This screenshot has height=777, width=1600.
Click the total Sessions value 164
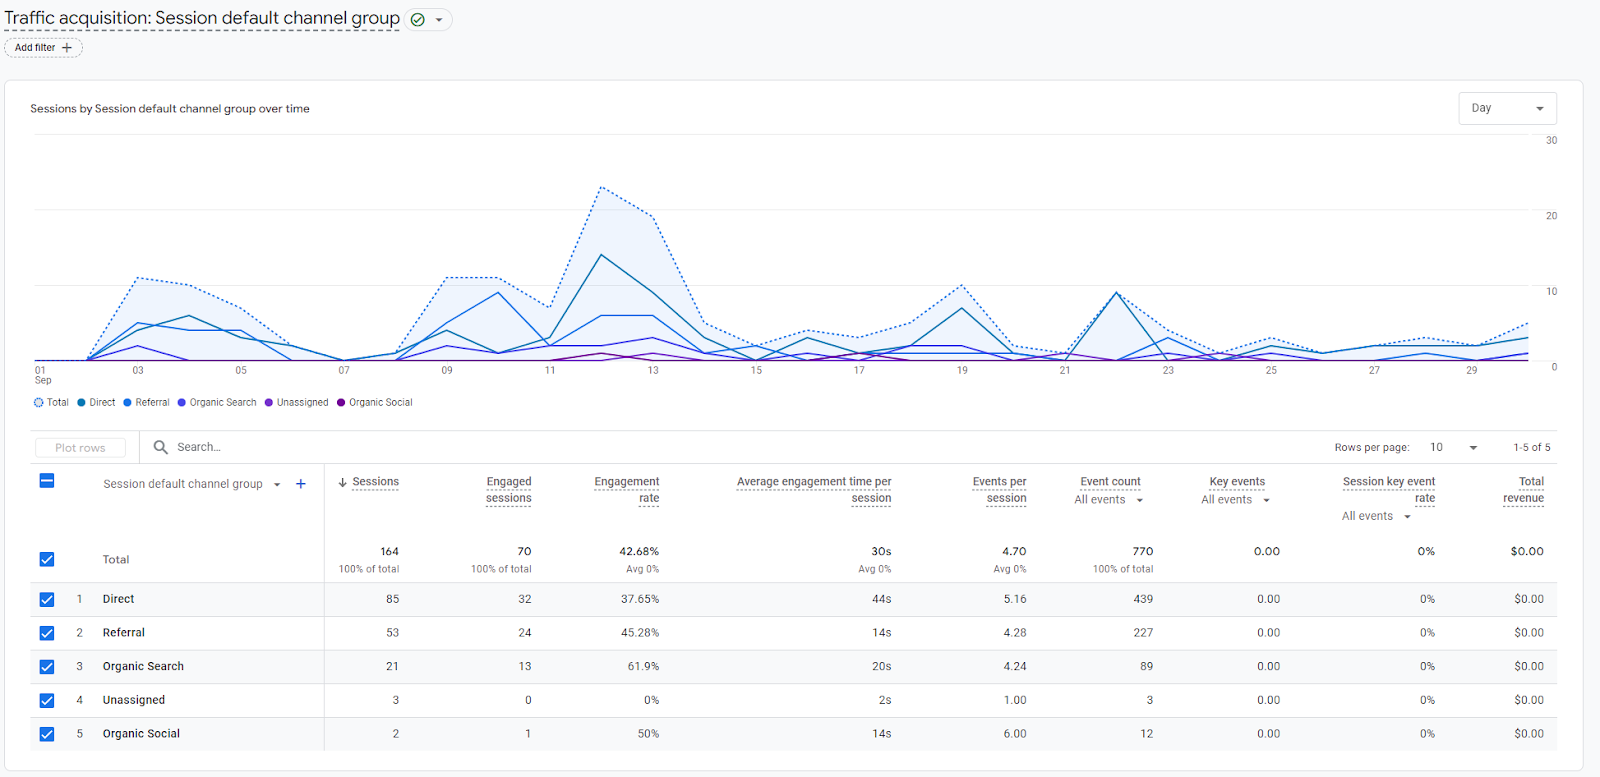389,551
